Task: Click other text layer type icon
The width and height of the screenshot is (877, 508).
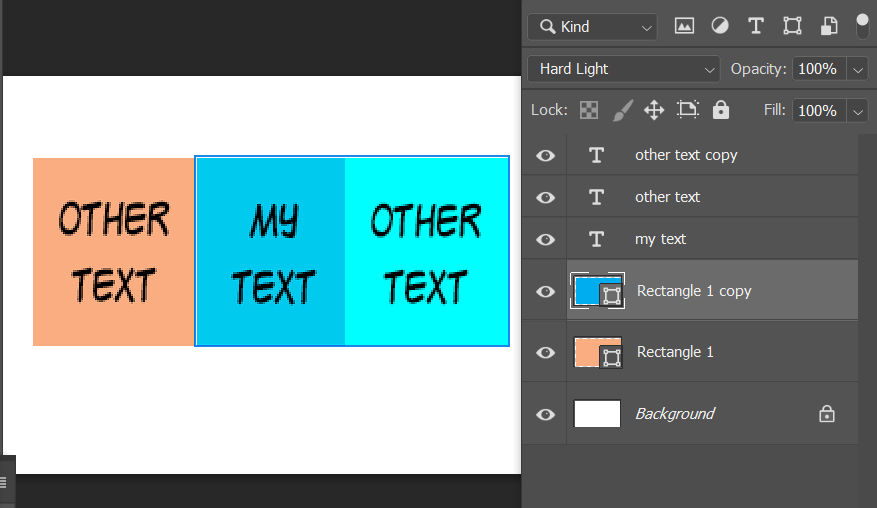Action: click(x=597, y=197)
